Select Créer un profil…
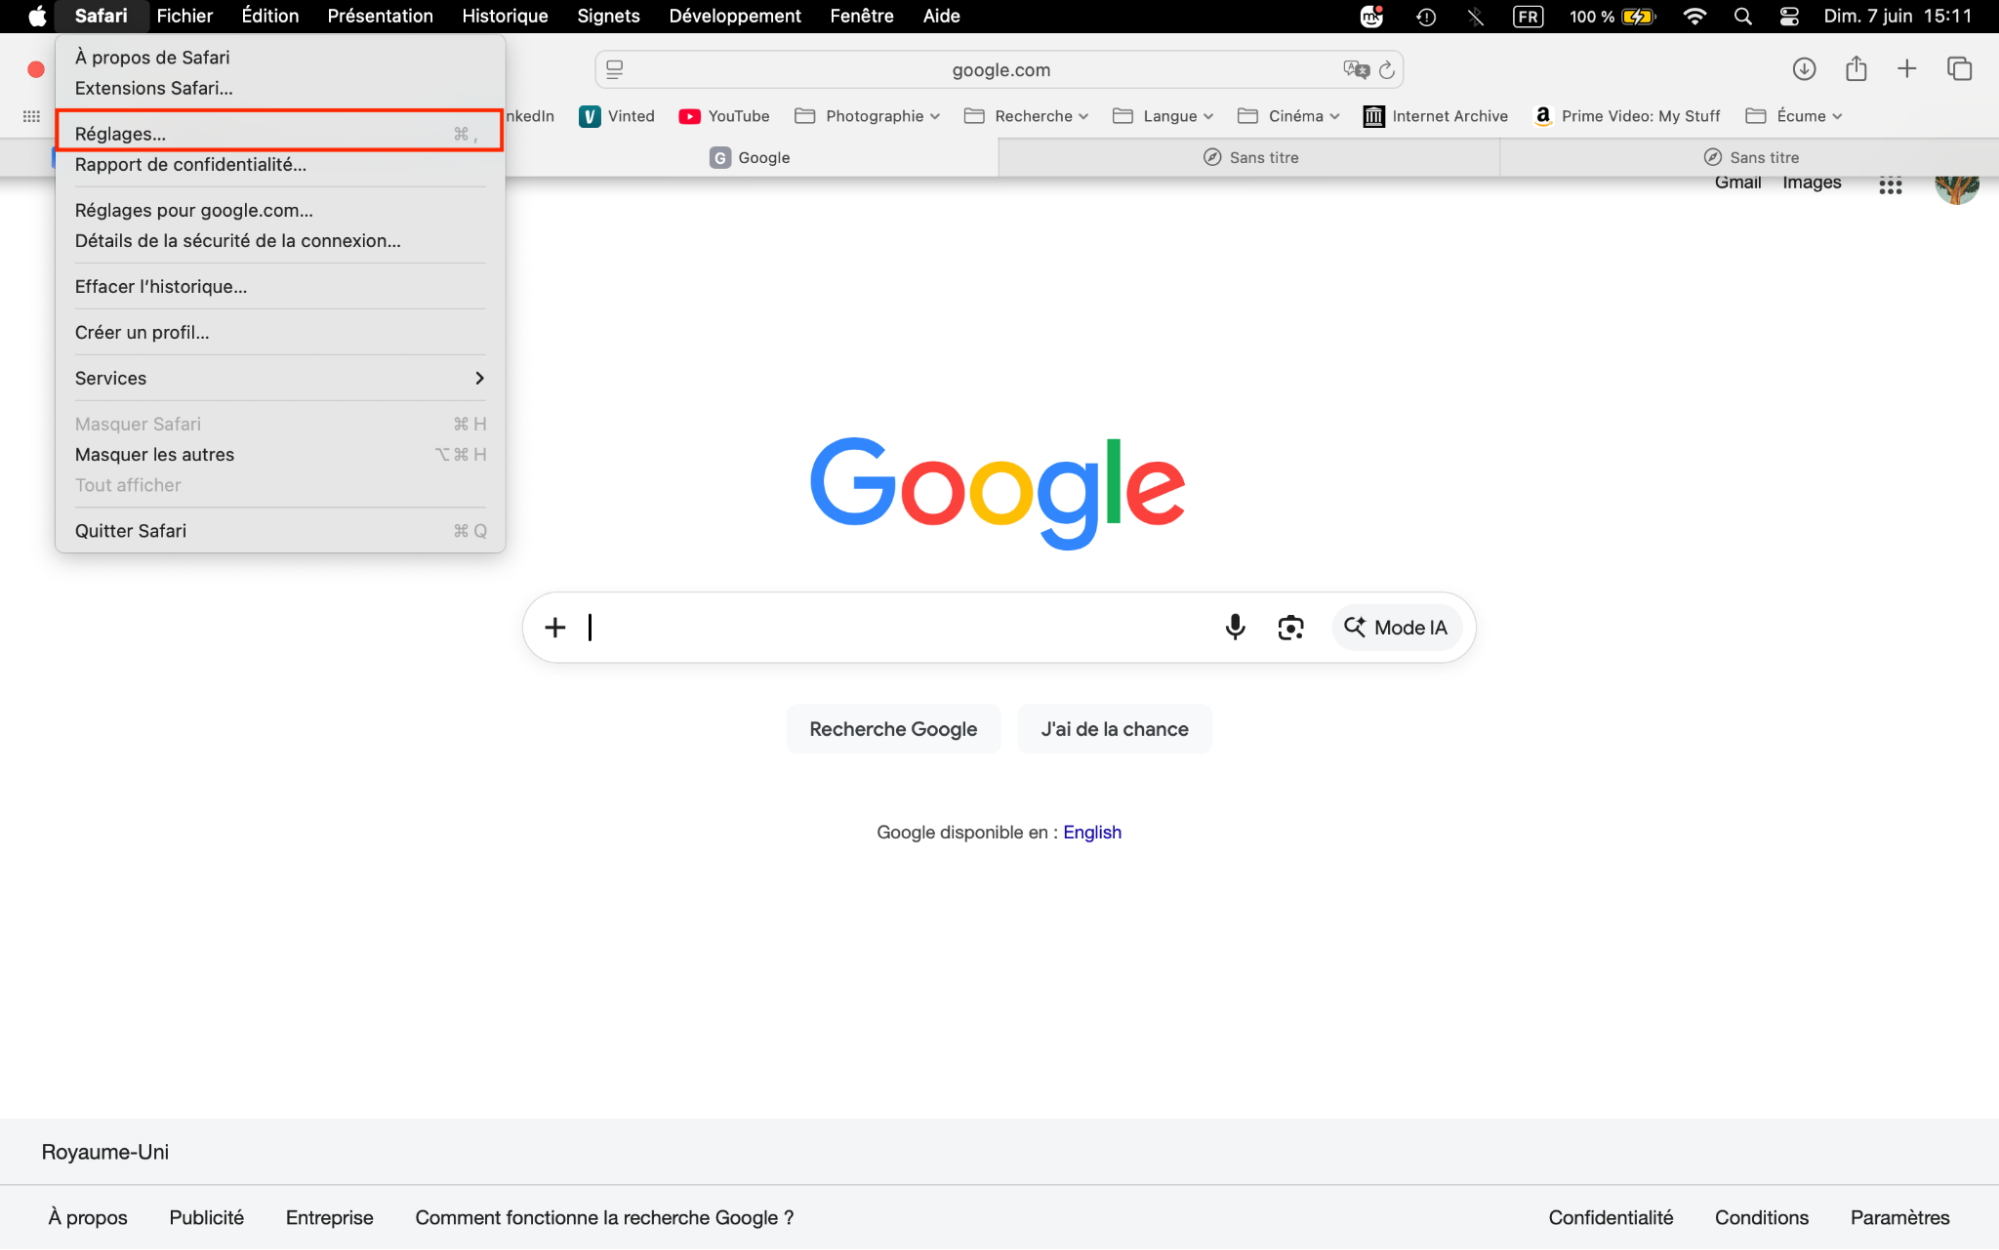The width and height of the screenshot is (1999, 1250). tap(280, 332)
